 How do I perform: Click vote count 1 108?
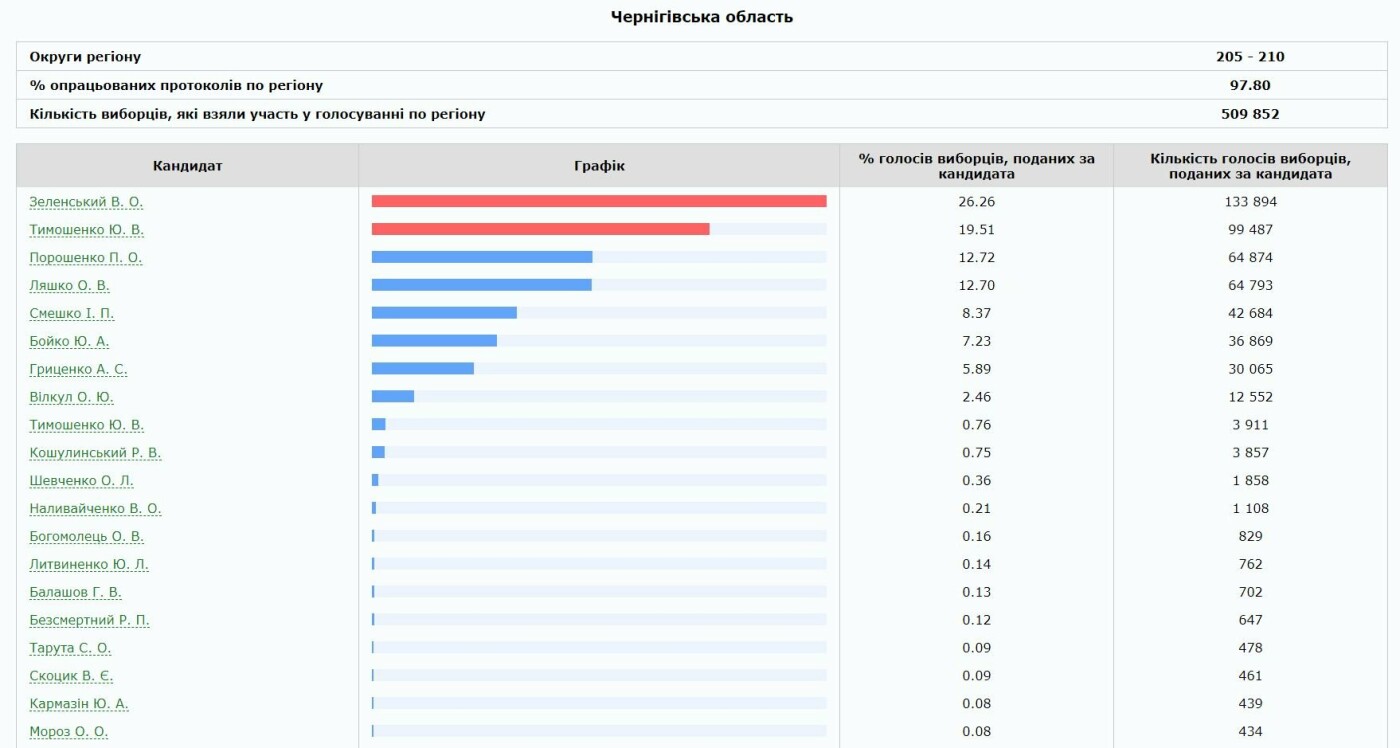[1250, 509]
